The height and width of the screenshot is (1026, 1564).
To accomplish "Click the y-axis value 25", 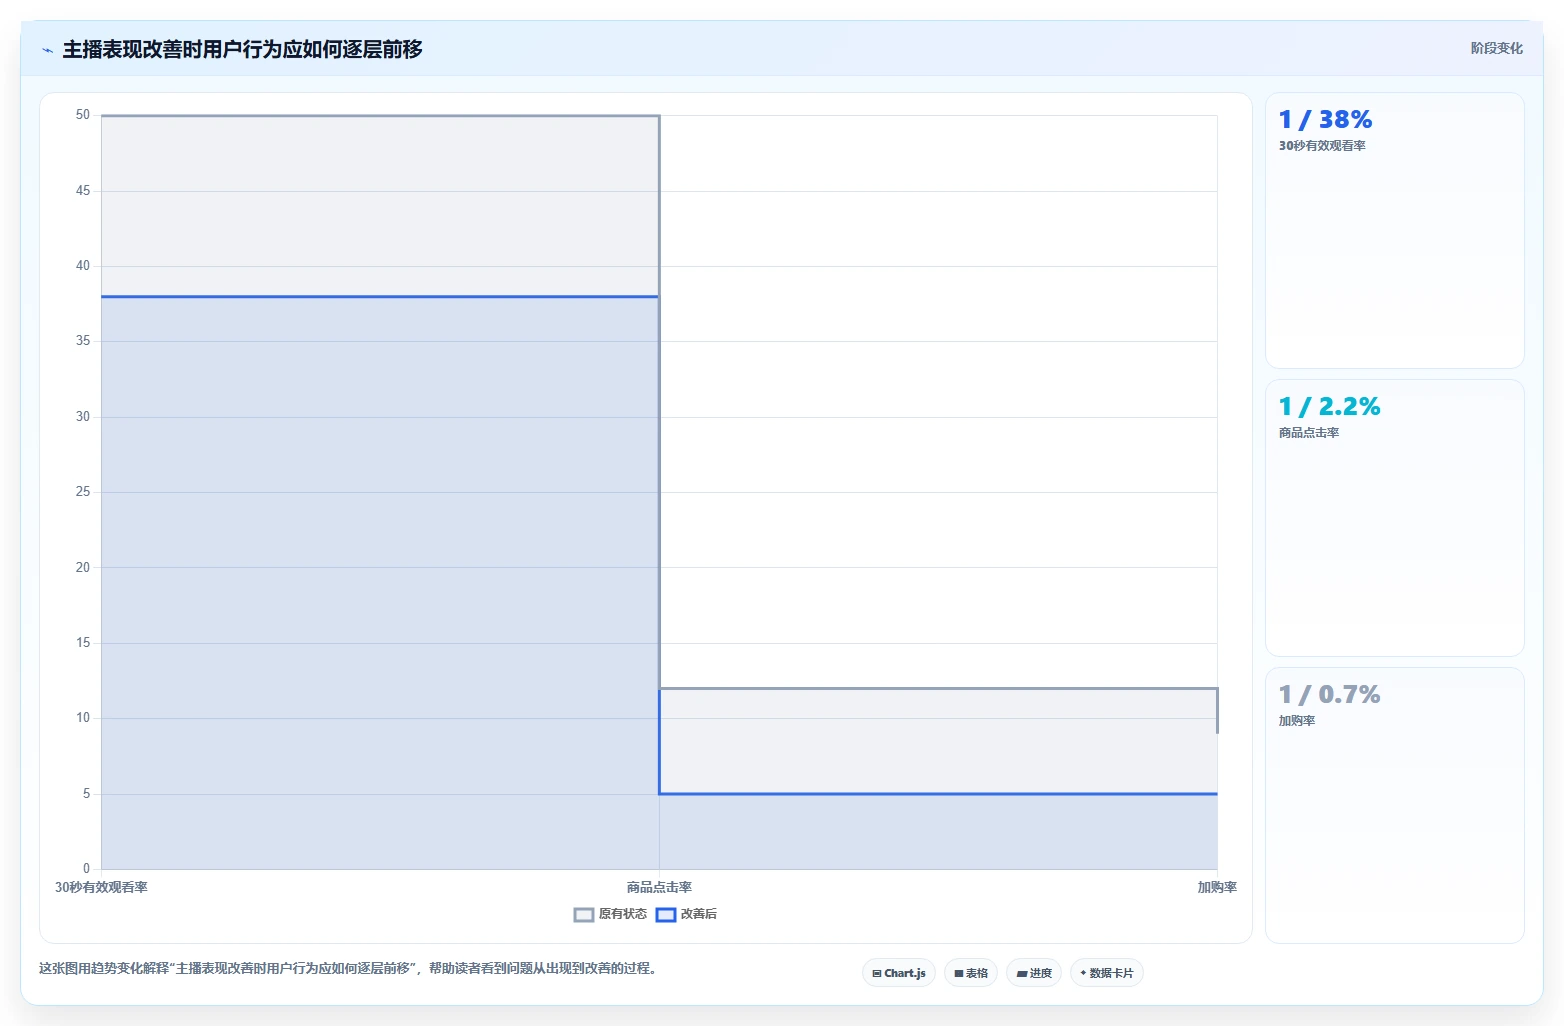I will pos(83,492).
